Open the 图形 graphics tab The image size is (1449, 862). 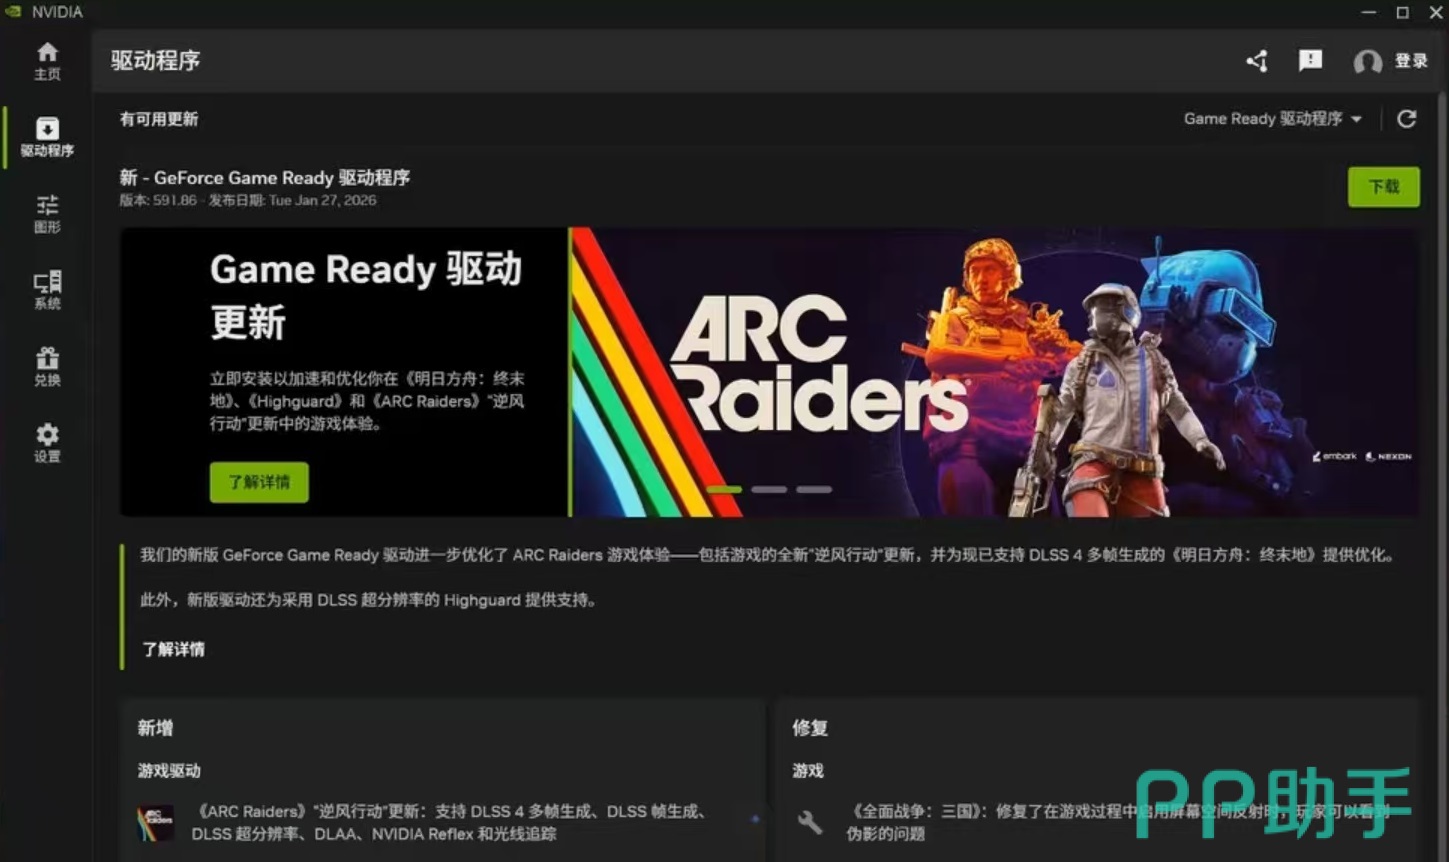tap(47, 214)
